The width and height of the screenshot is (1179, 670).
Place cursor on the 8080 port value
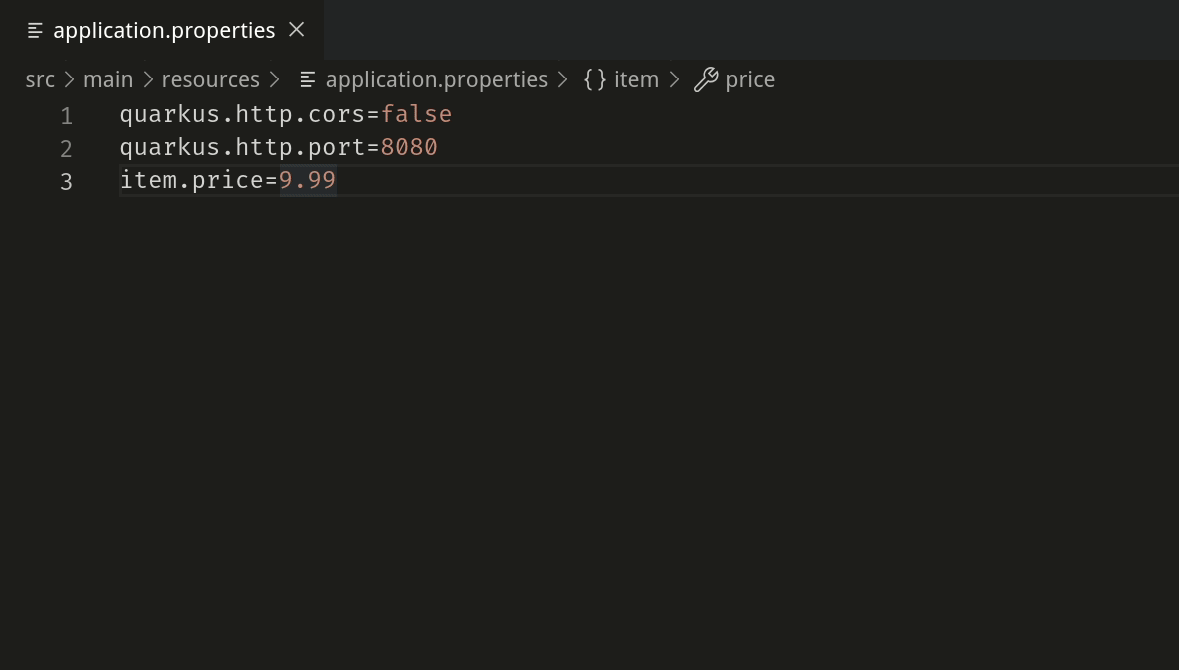point(409,148)
